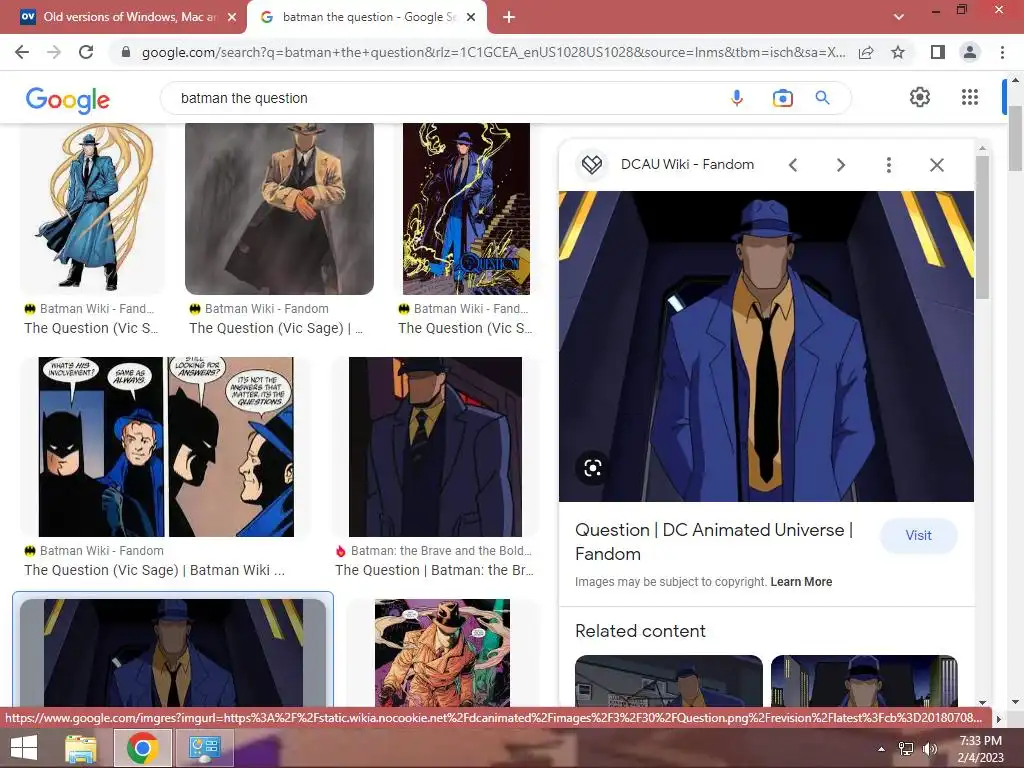
Task: Open a new browser tab
Action: click(509, 17)
